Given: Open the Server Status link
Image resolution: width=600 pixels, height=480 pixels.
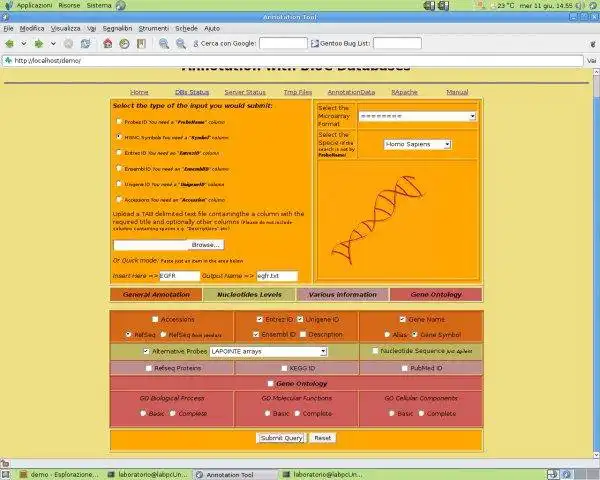Looking at the screenshot, I should pyautogui.click(x=245, y=92).
